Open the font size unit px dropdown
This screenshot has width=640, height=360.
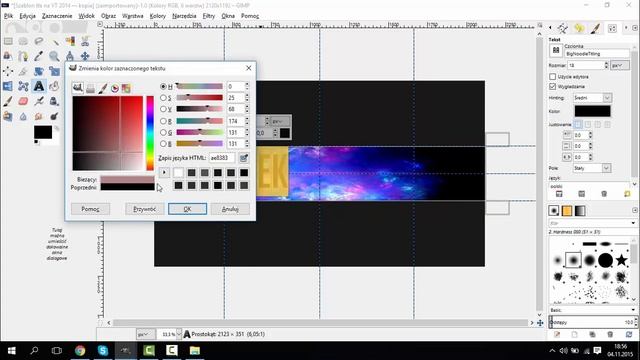pyautogui.click(x=620, y=65)
